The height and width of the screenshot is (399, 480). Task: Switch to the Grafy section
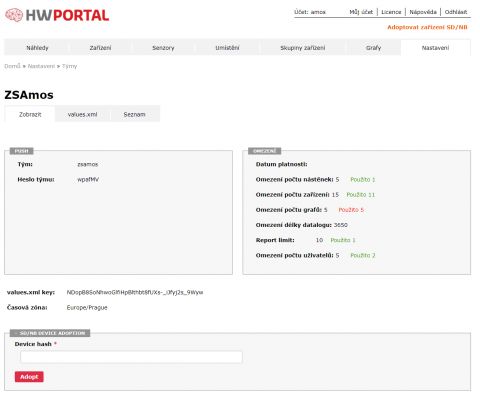click(373, 48)
